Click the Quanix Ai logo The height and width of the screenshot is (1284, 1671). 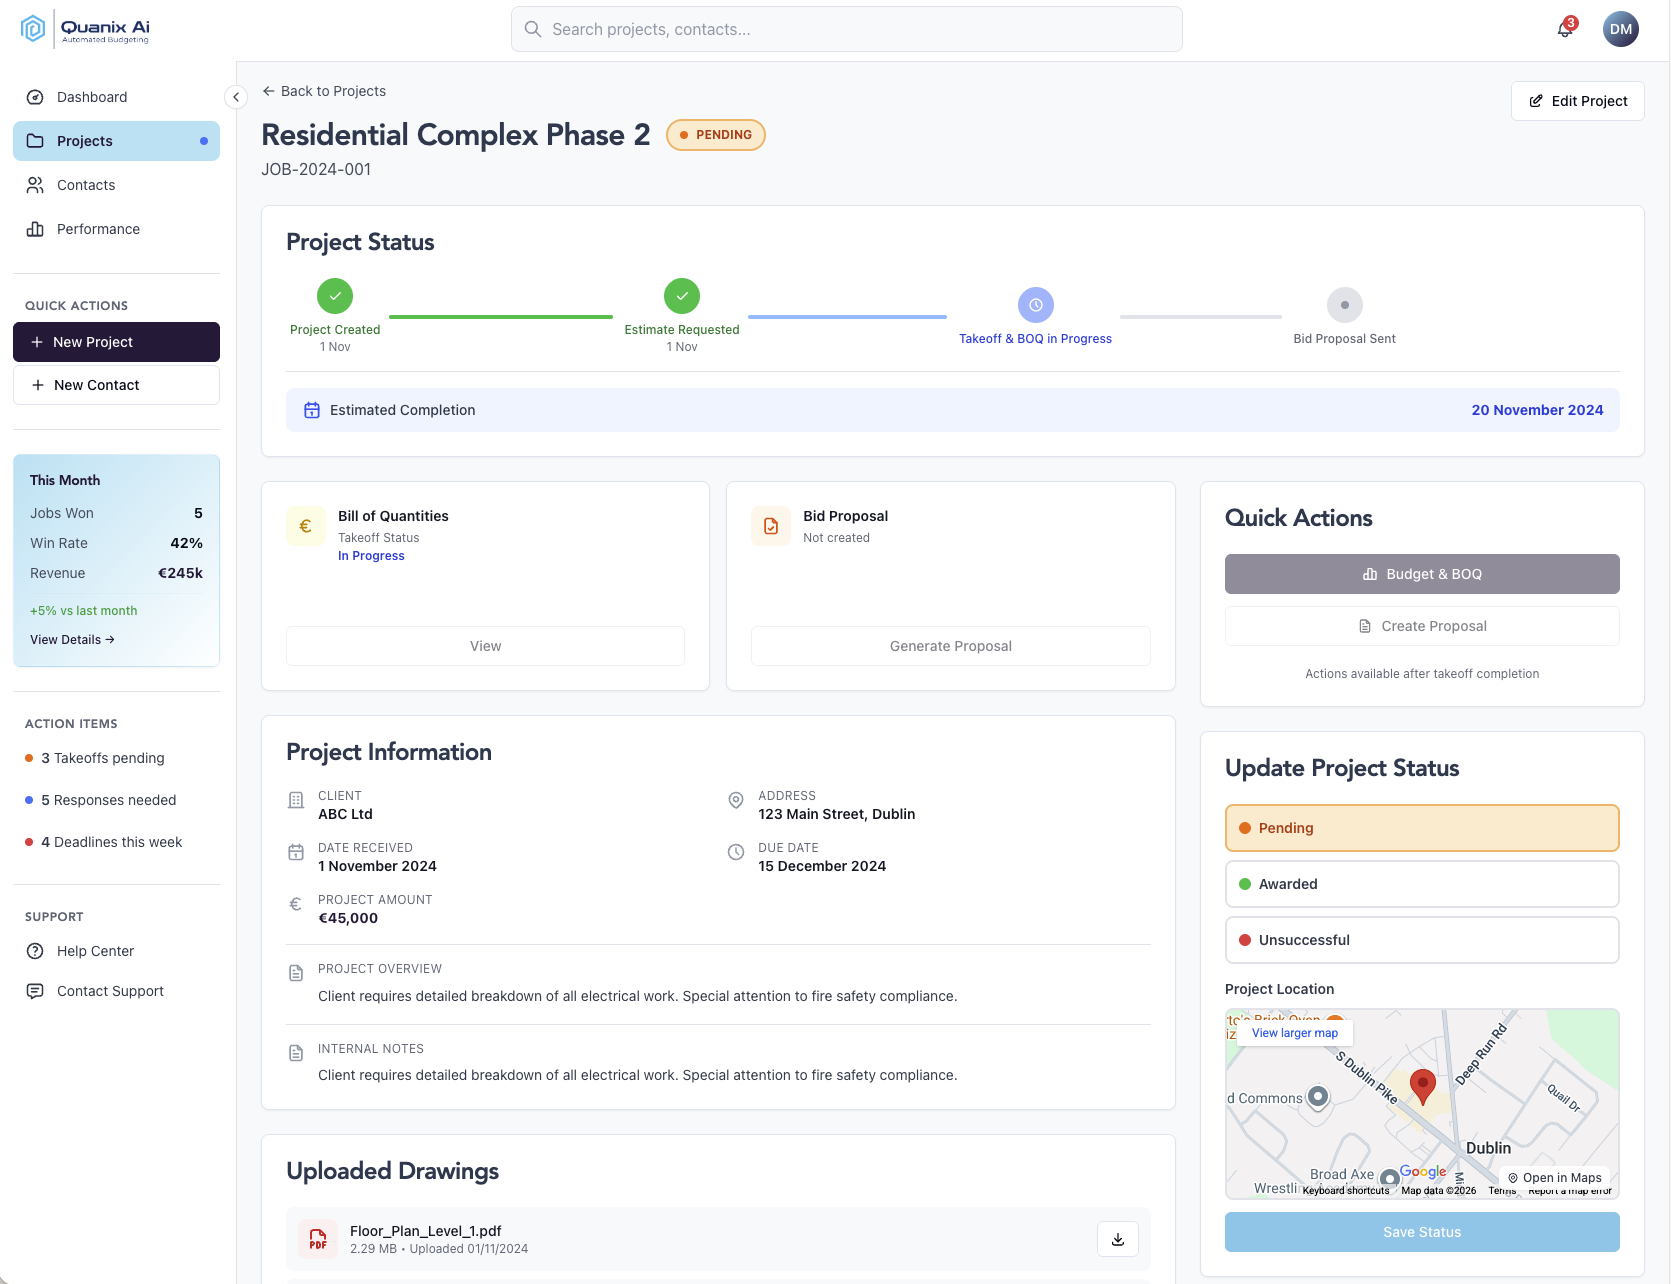coord(86,30)
